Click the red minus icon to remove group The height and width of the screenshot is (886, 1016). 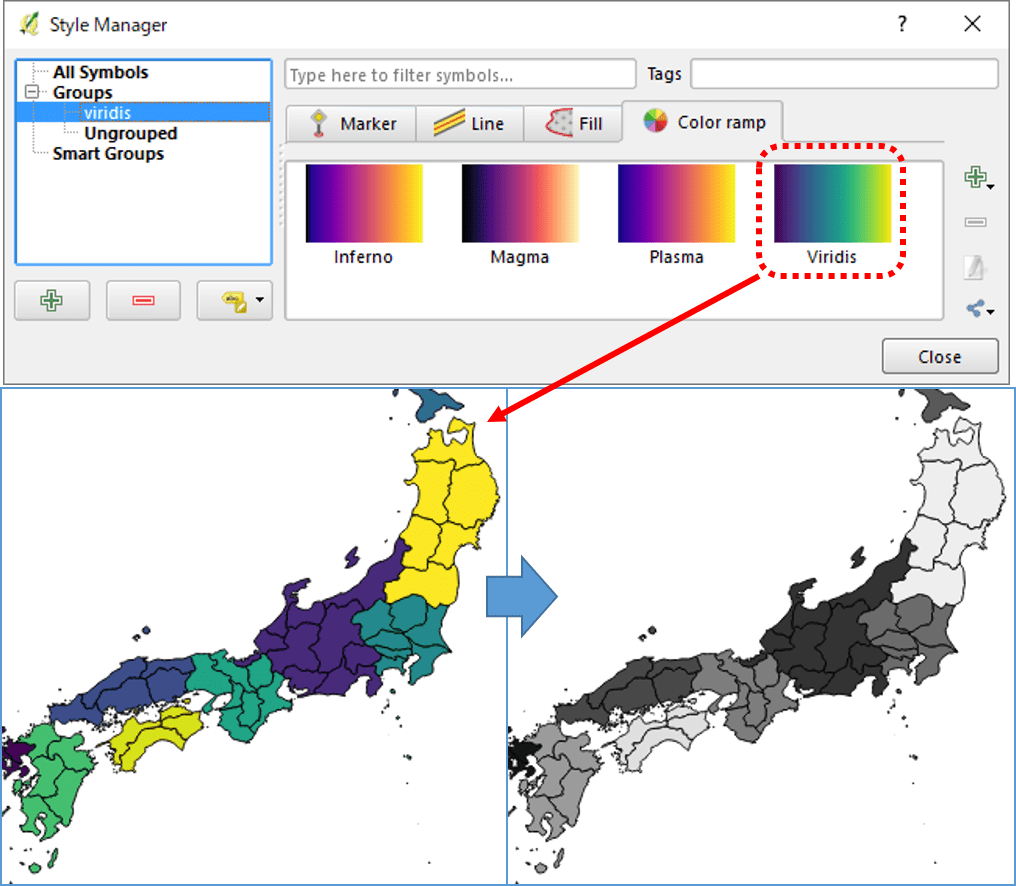143,300
